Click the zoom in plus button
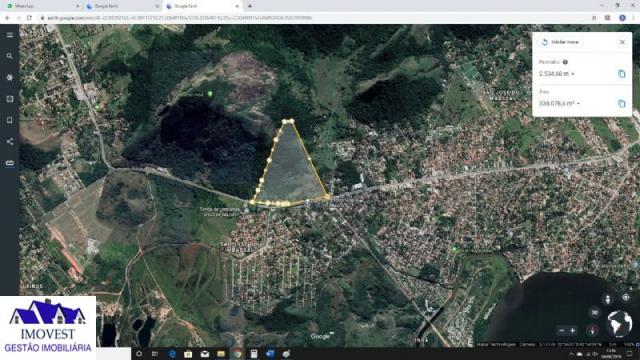 click(x=573, y=330)
